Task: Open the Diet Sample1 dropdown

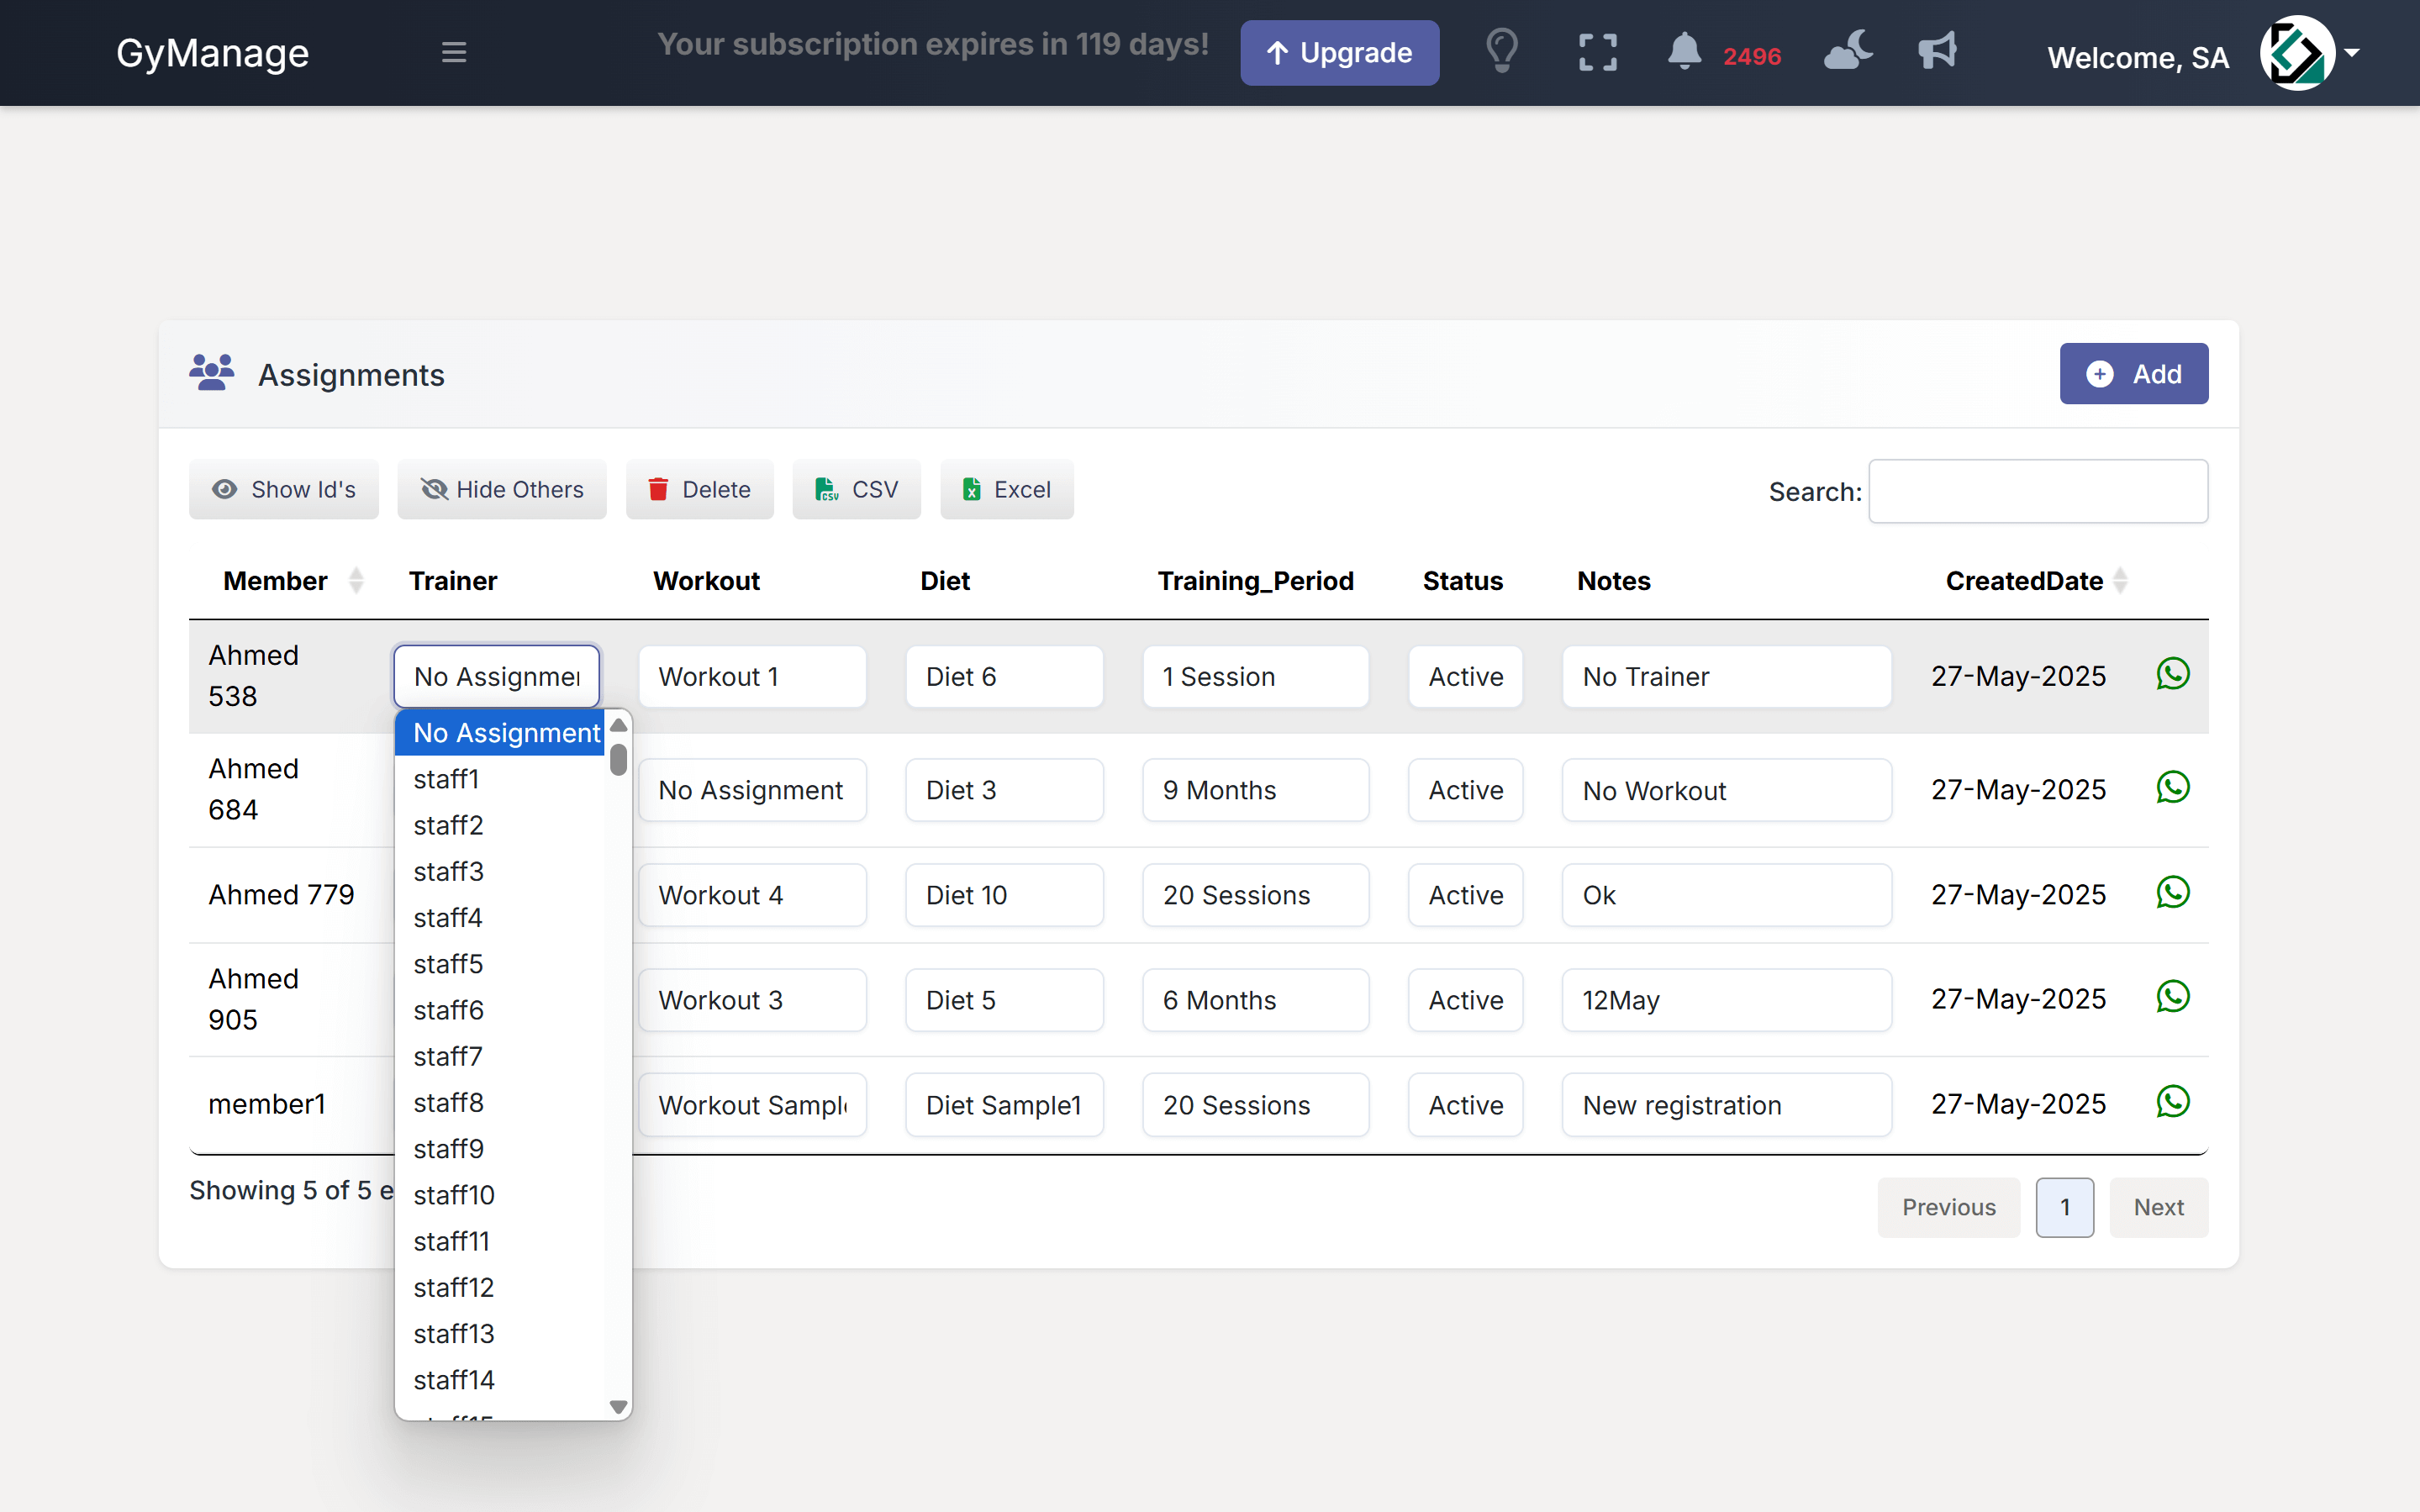Action: (1004, 1105)
